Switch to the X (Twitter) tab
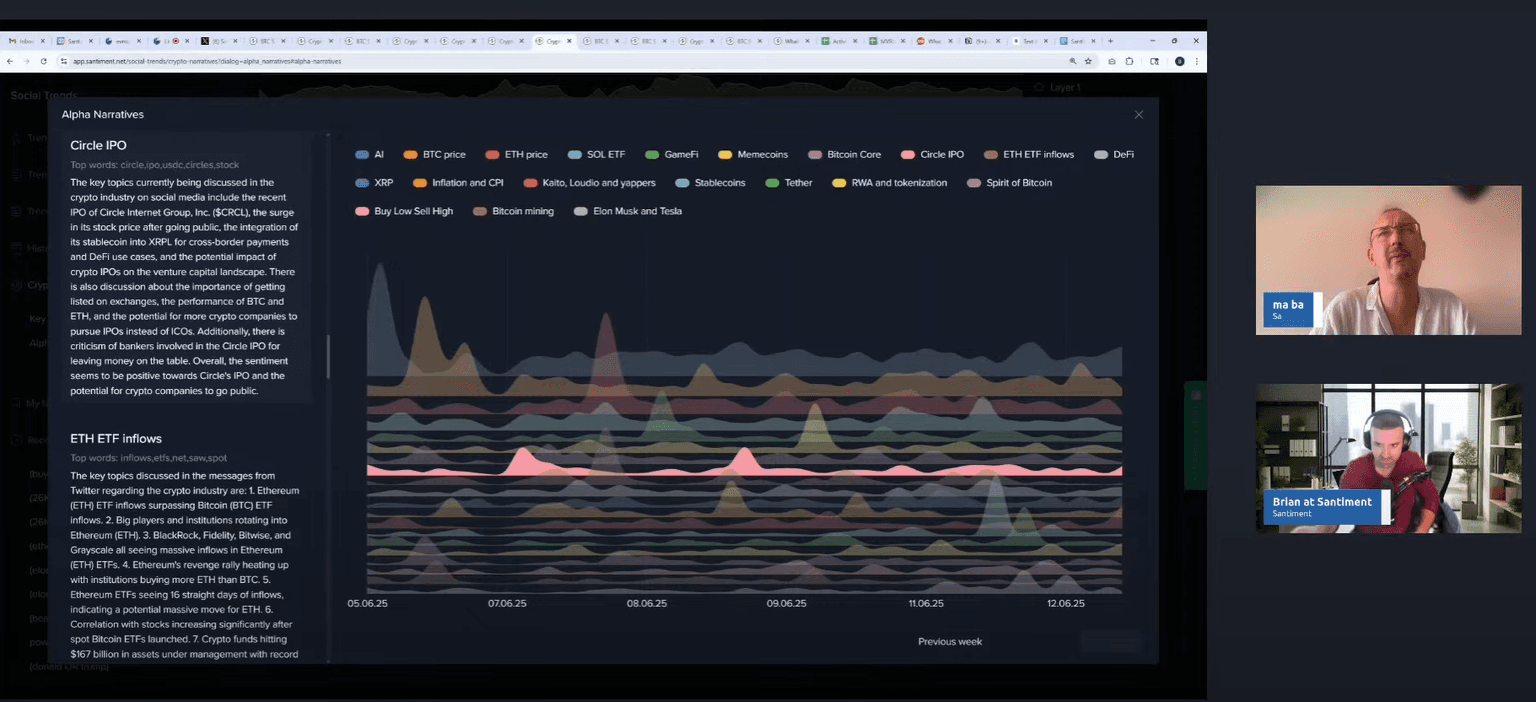 coord(215,41)
